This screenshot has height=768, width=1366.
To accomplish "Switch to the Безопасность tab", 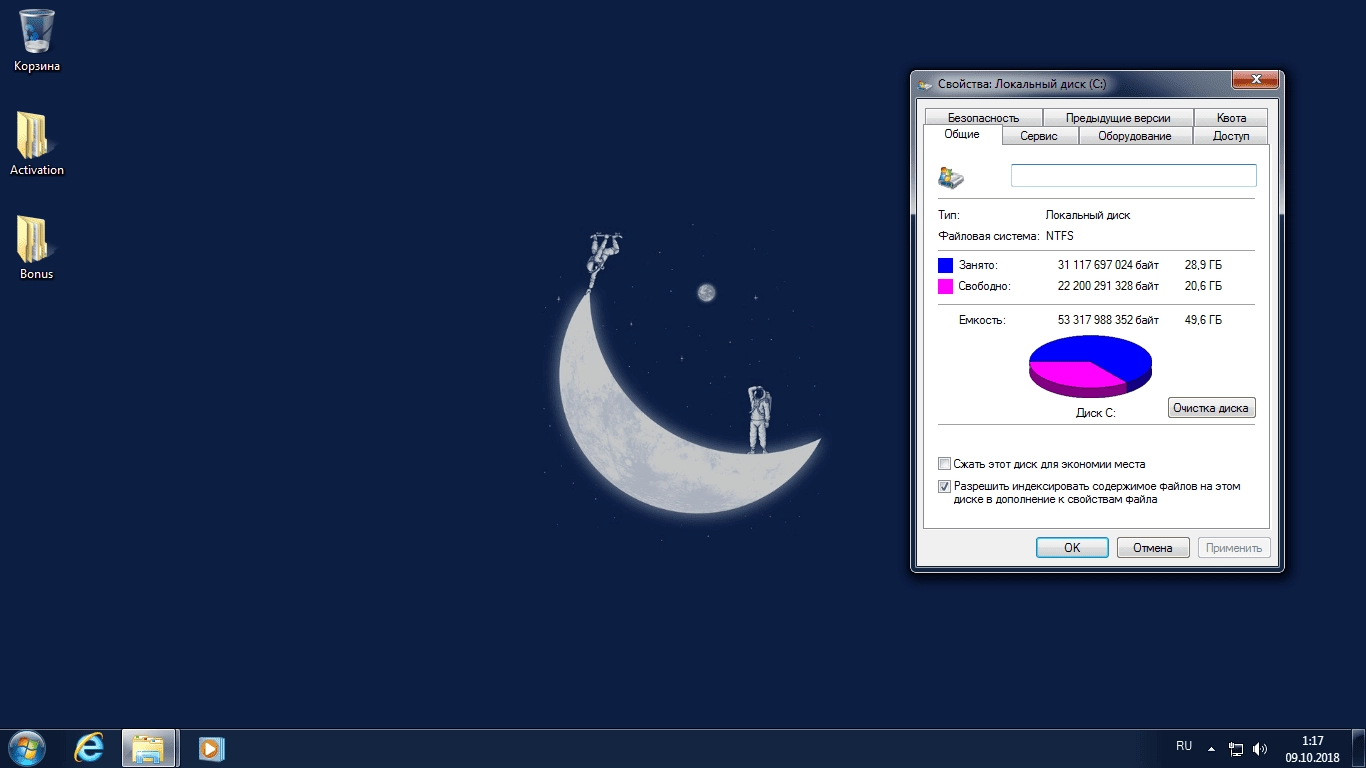I will click(983, 118).
